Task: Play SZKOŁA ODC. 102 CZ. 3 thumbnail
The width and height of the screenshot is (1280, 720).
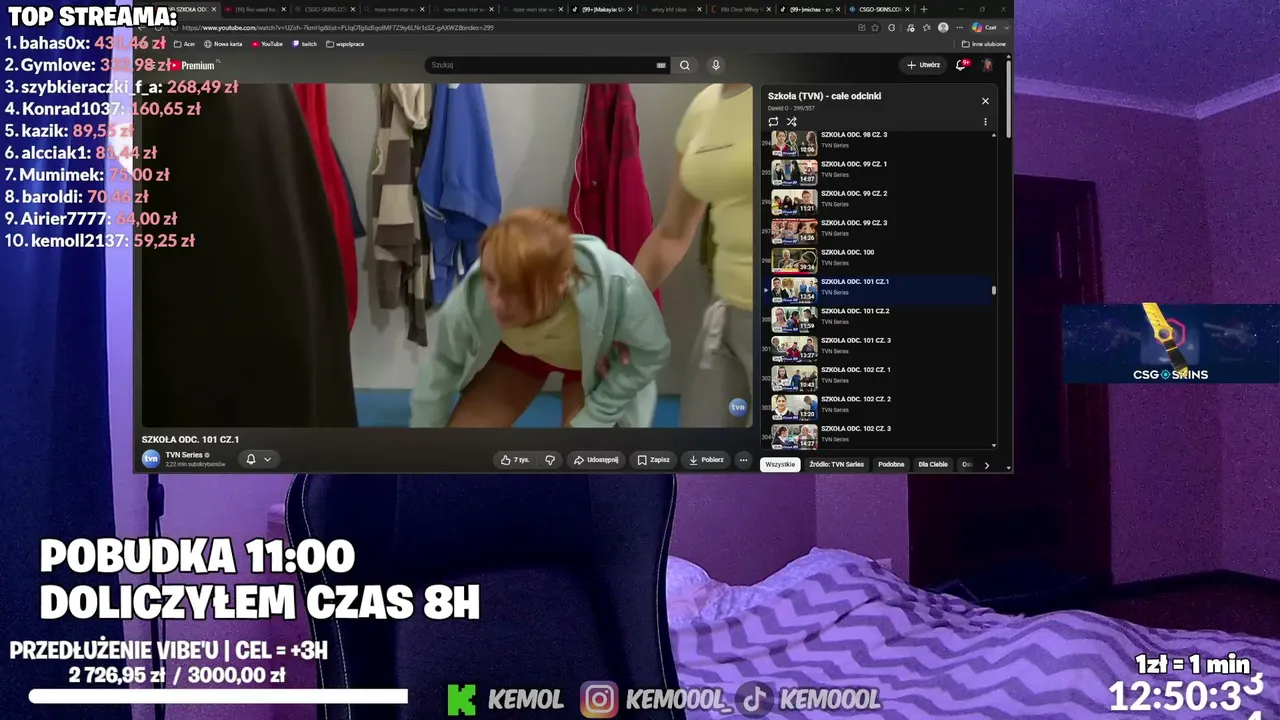Action: click(794, 437)
